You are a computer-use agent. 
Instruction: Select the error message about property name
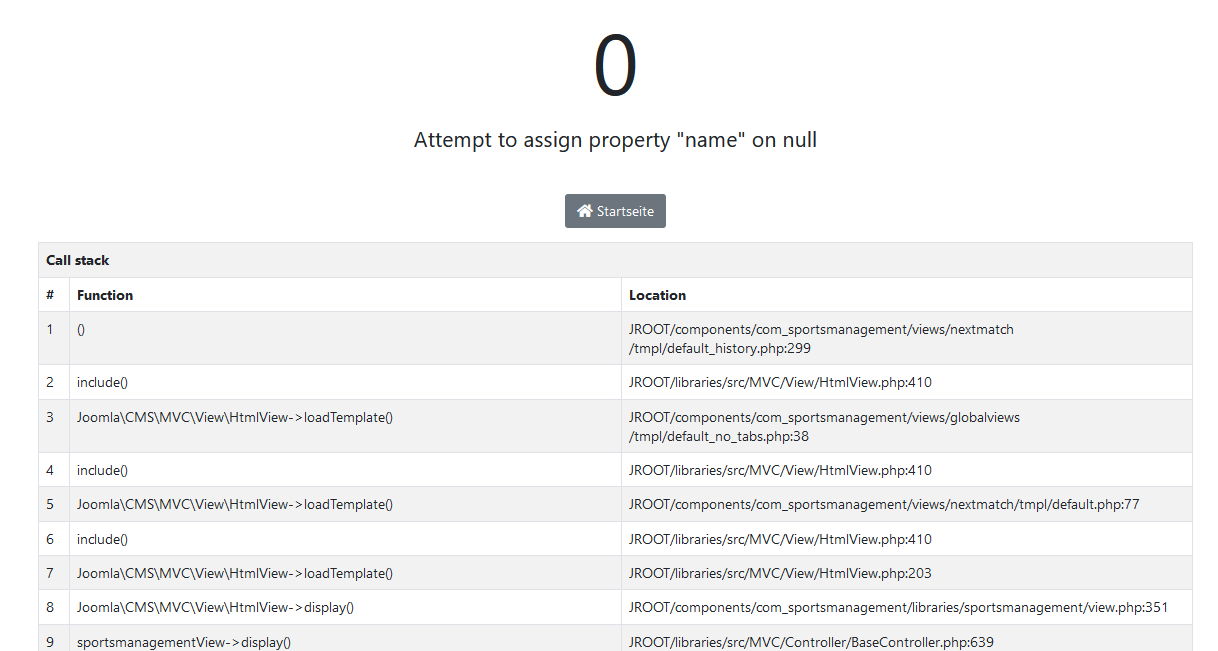(616, 140)
